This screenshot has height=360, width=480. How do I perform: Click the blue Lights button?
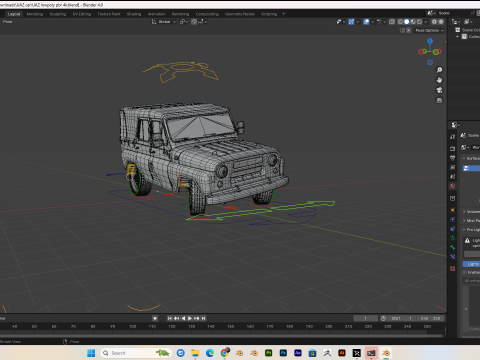point(471,264)
